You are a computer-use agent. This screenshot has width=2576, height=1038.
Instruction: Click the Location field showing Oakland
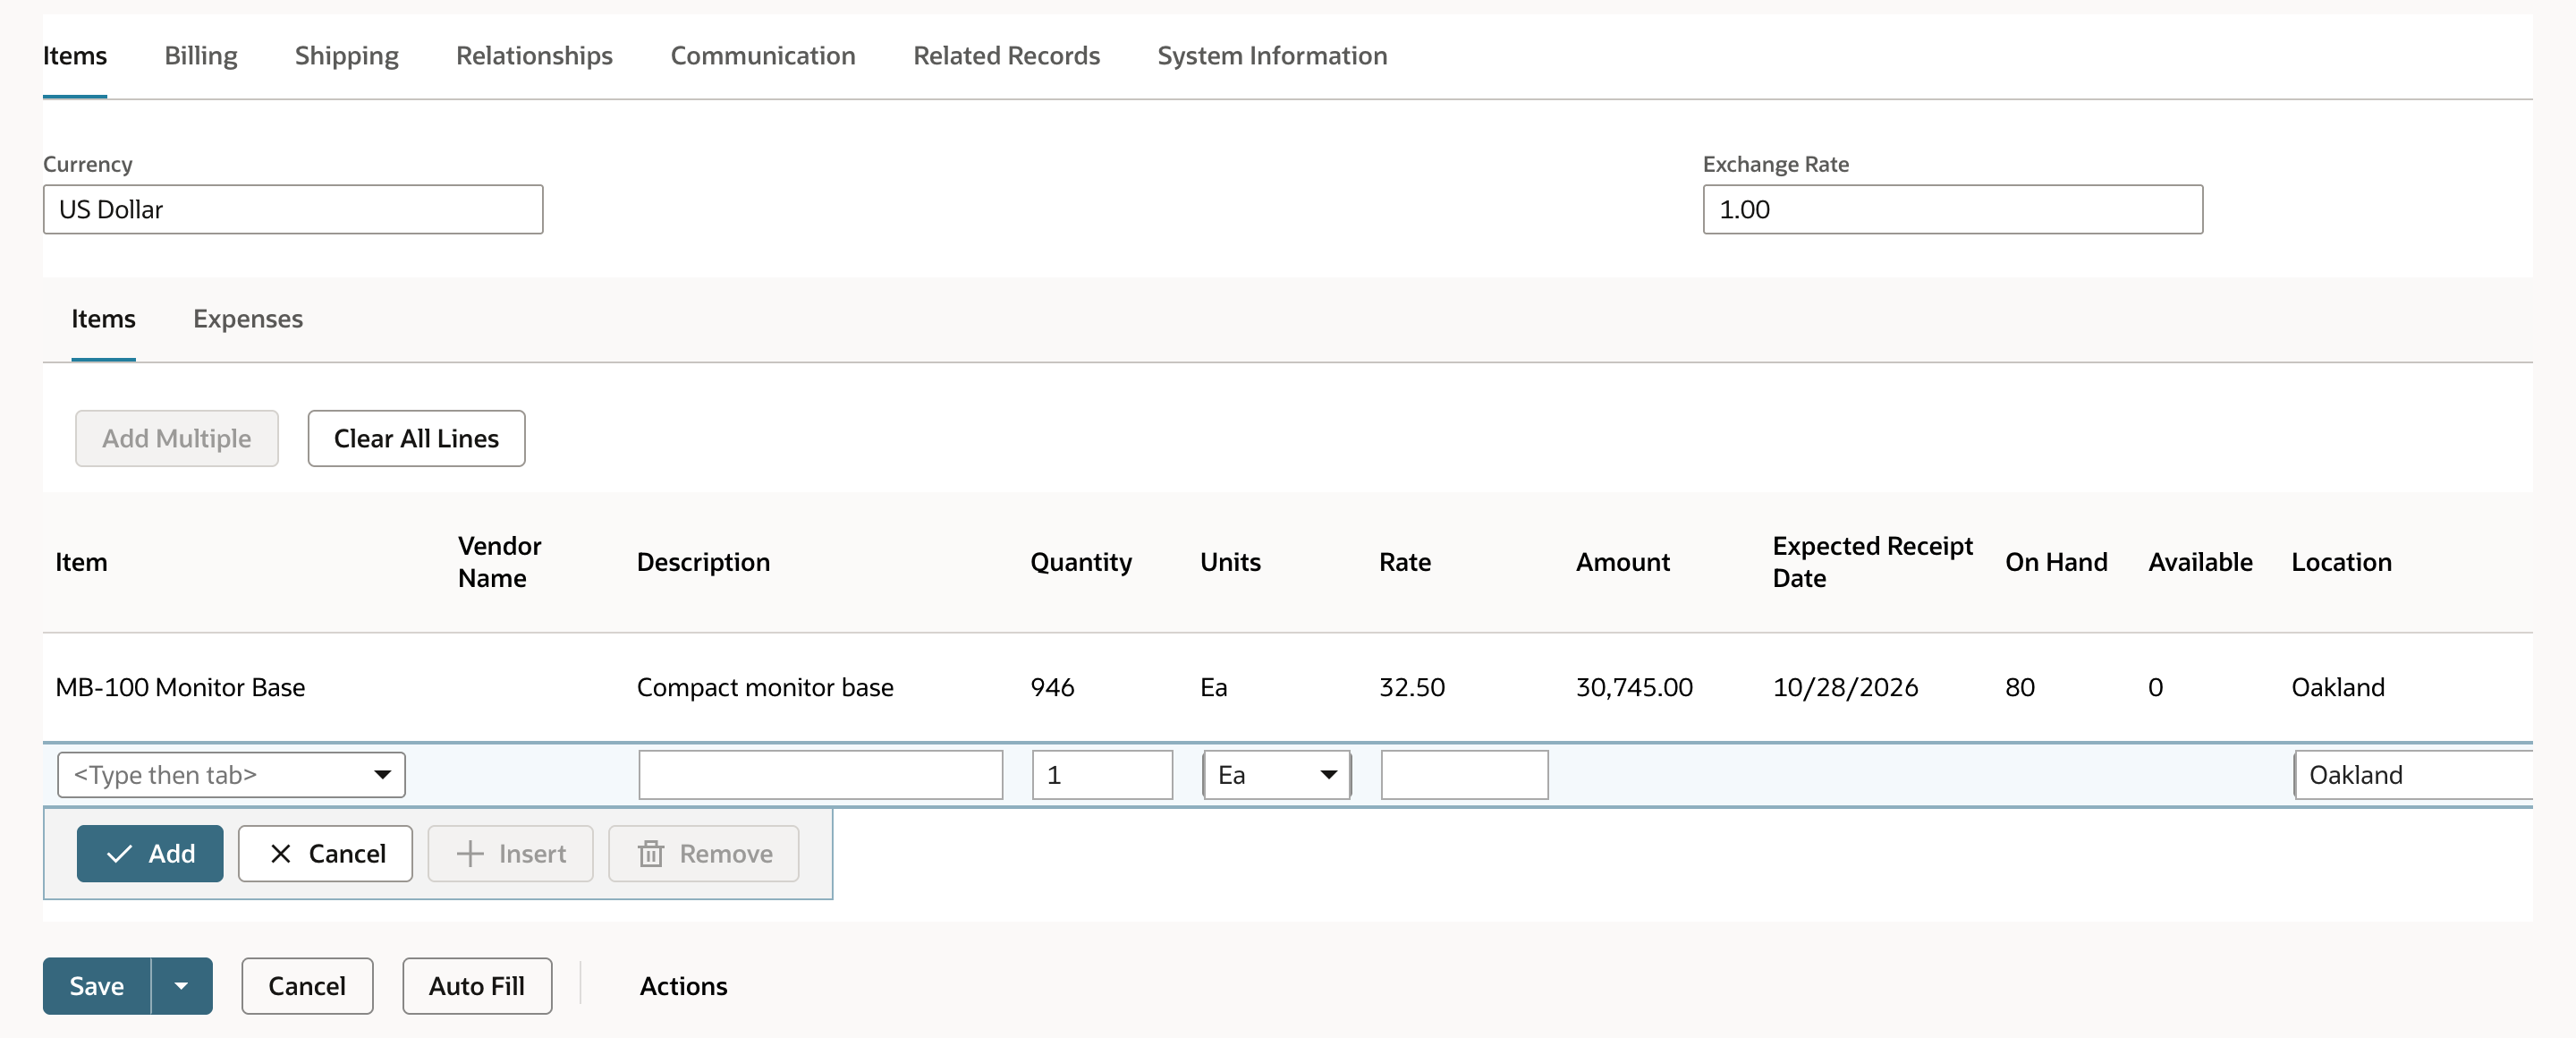click(2414, 775)
